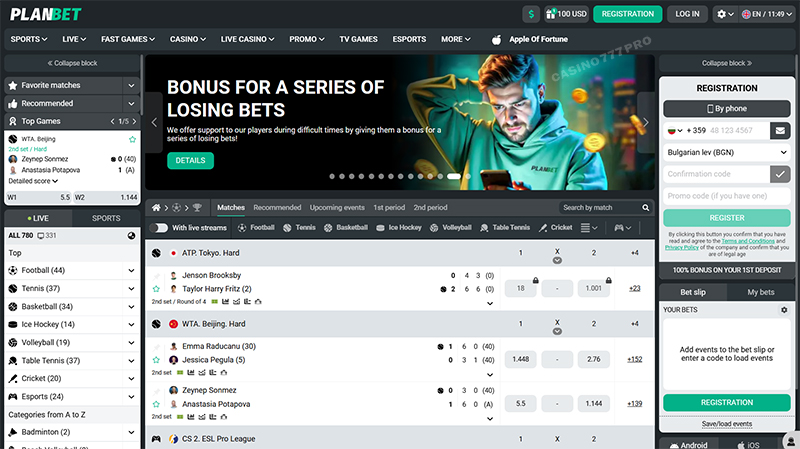800x449 pixels.
Task: Click the dollar payments icon in header
Action: [531, 14]
